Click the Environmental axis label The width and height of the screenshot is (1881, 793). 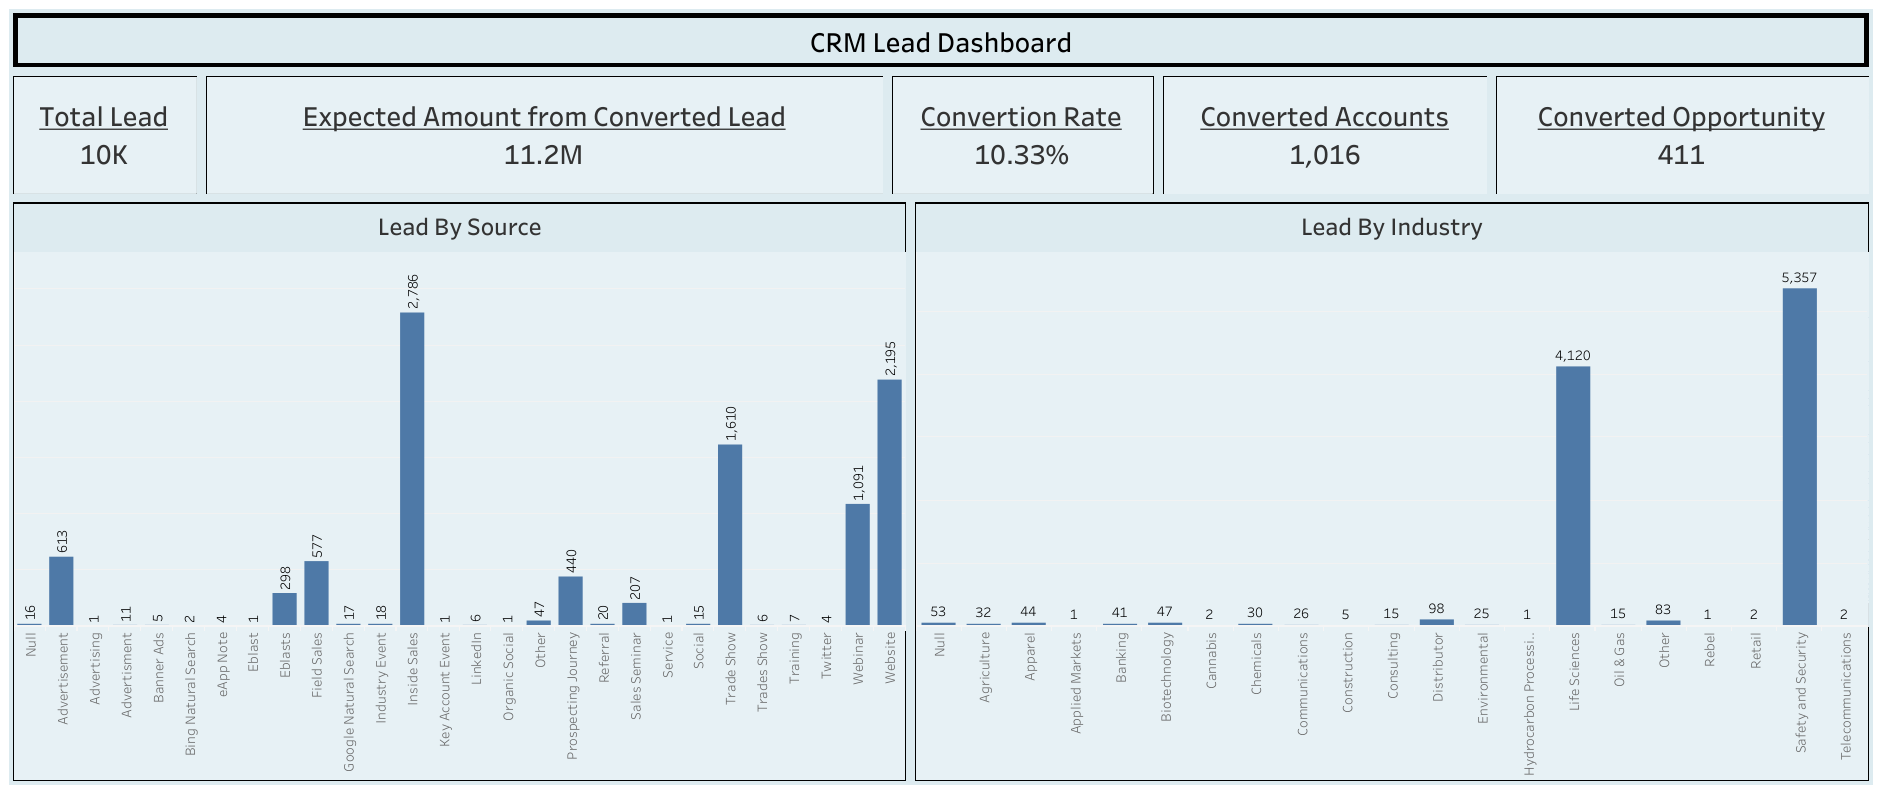click(1483, 678)
